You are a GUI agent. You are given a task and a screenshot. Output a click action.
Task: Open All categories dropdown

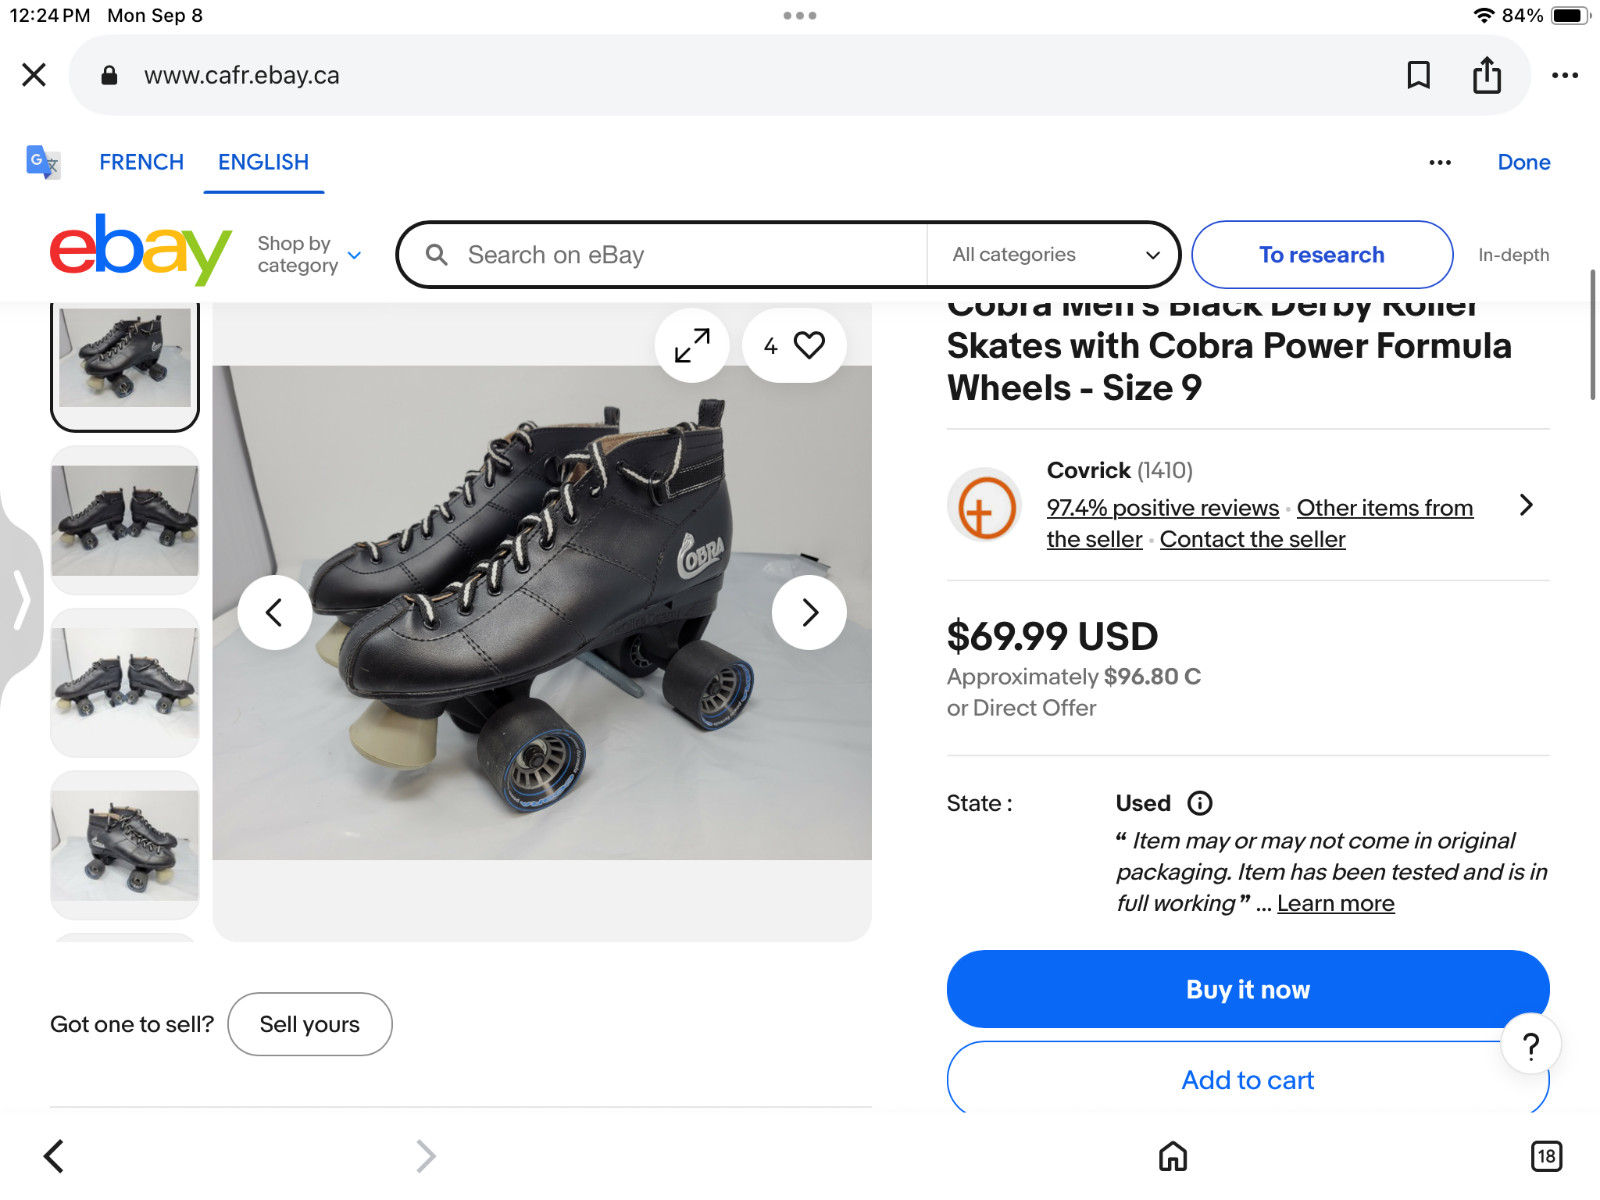coord(1054,255)
